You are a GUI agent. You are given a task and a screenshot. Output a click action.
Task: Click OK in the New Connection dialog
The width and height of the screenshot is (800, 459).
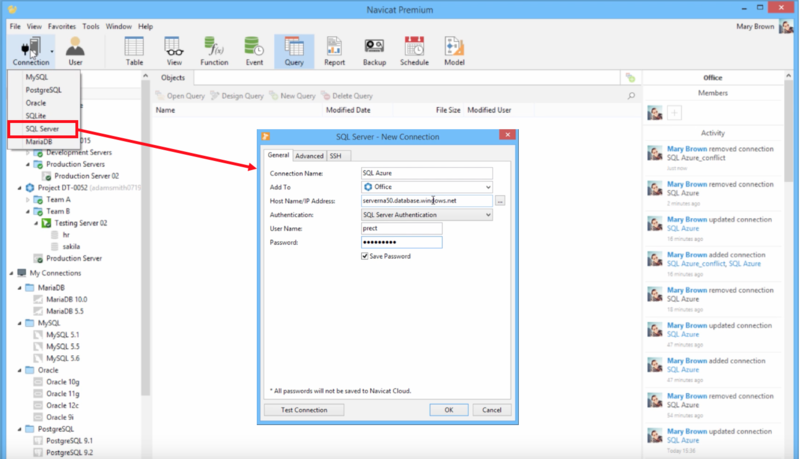[448, 410]
